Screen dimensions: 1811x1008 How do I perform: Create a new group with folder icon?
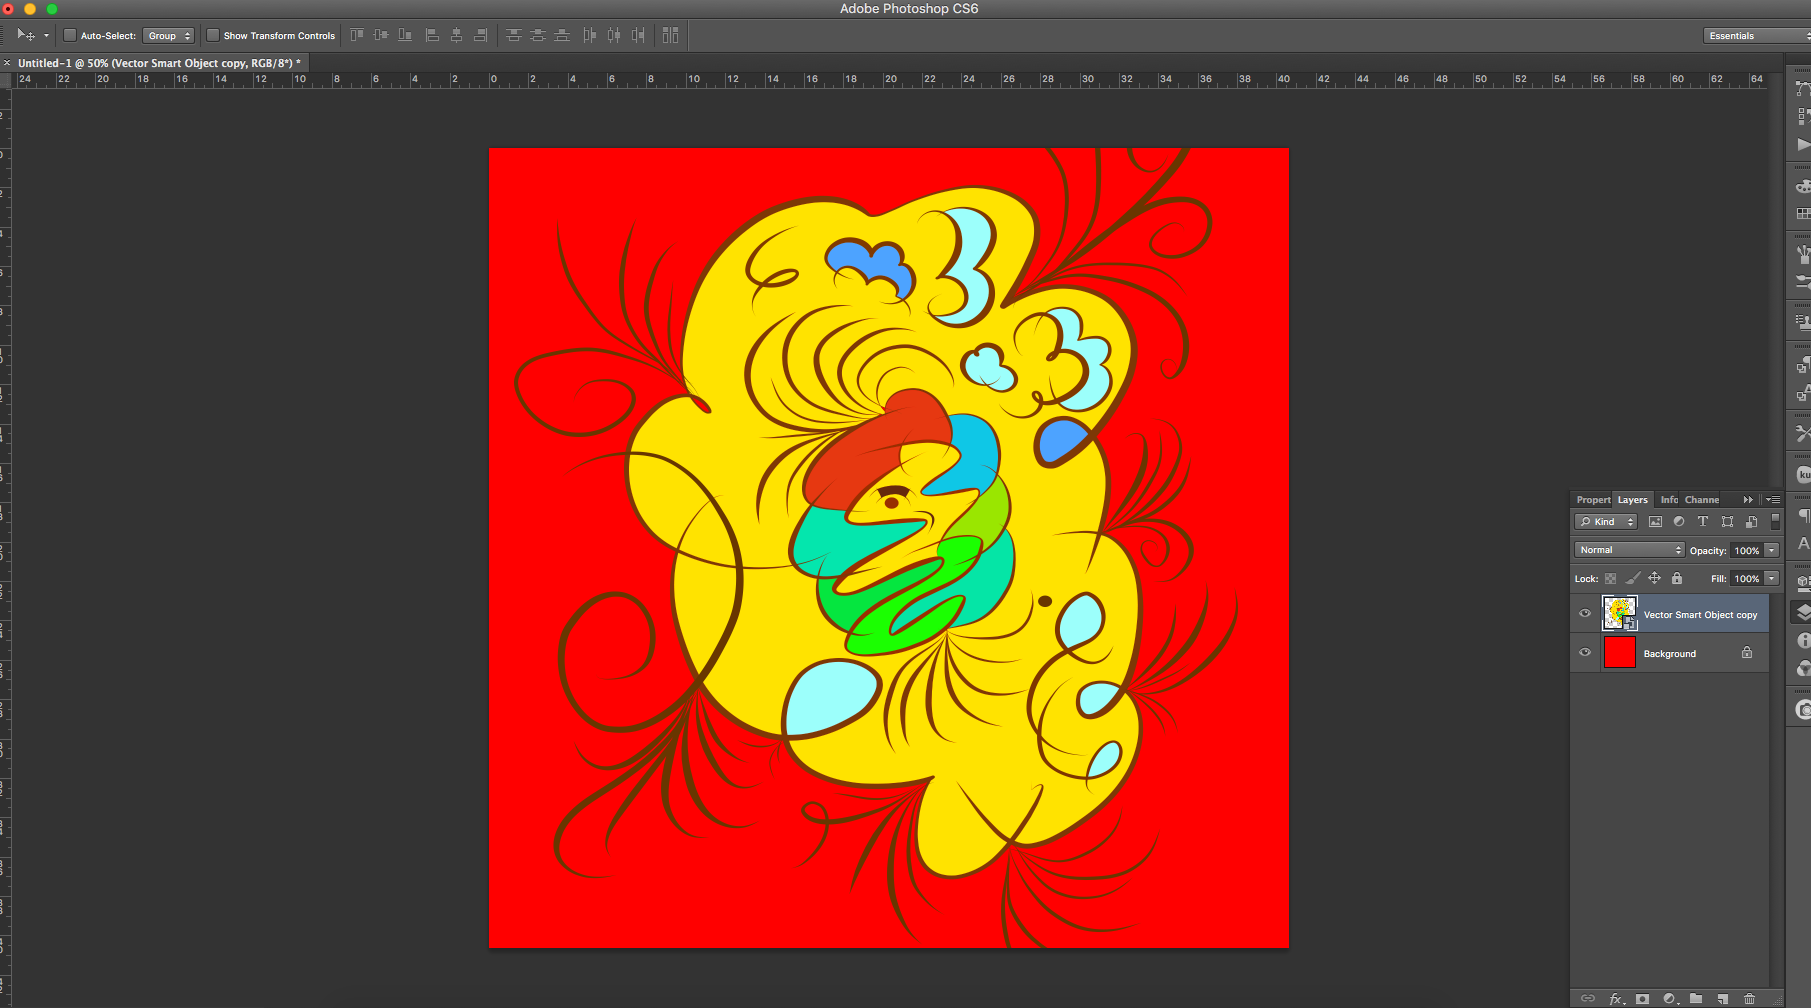pyautogui.click(x=1696, y=998)
